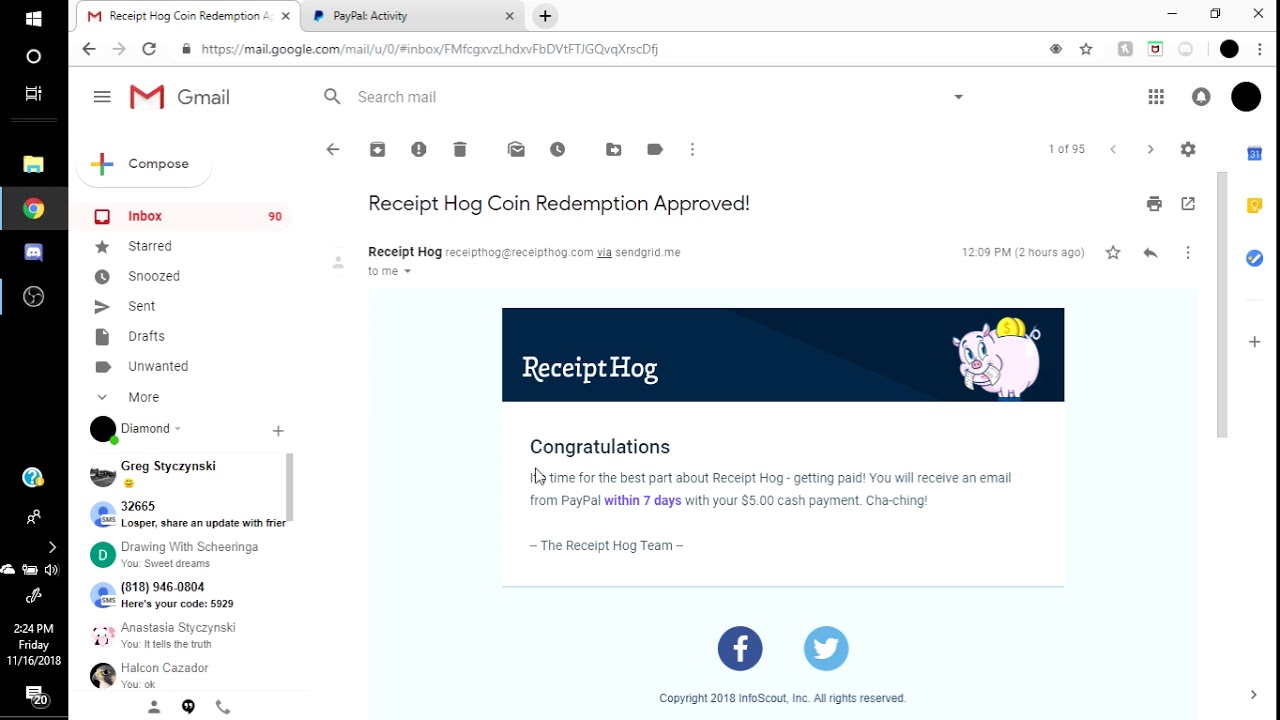Delete this email with trash icon

coord(460,149)
